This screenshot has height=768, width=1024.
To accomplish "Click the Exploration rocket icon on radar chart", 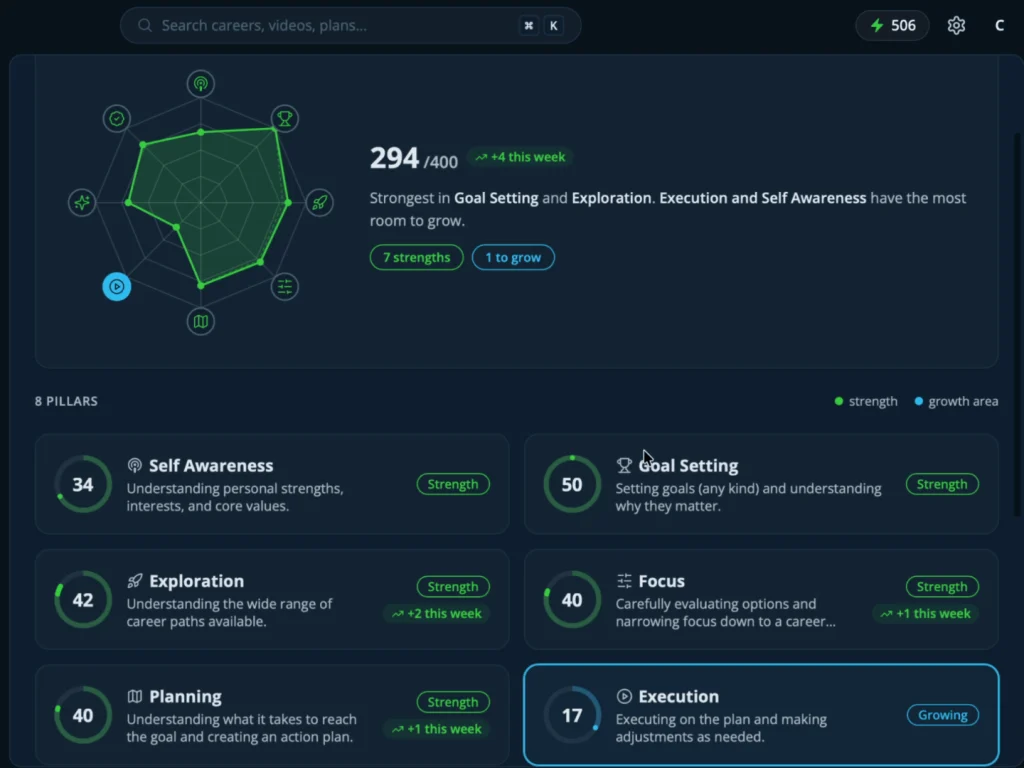I will point(319,202).
